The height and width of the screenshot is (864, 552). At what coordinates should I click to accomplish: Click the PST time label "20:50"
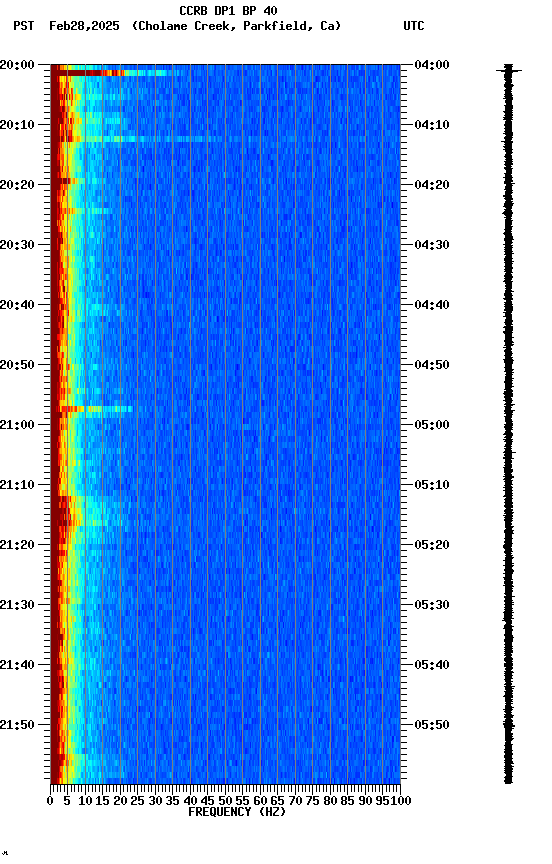tap(17, 365)
